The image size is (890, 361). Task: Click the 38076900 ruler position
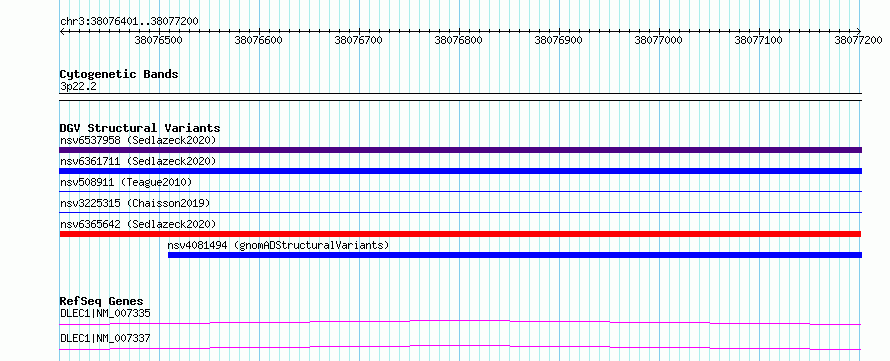tap(559, 40)
